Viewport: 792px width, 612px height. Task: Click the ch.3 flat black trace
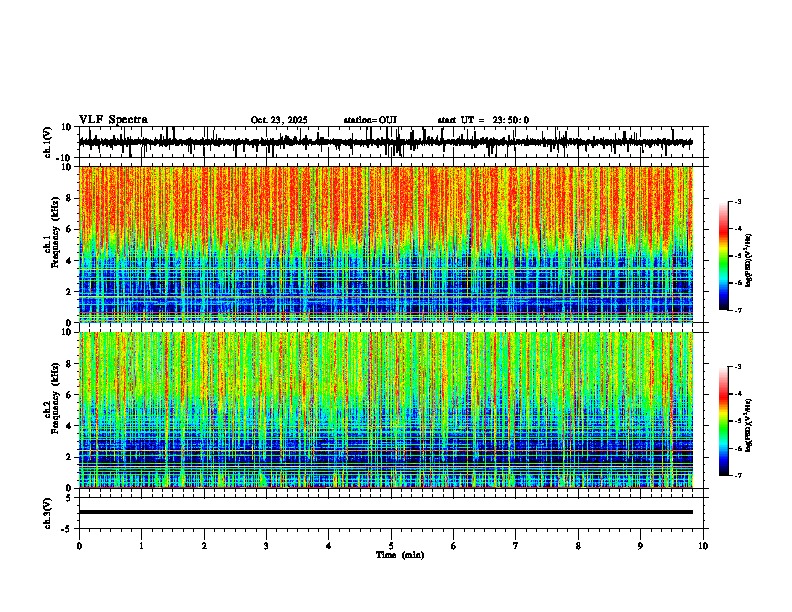tap(385, 512)
